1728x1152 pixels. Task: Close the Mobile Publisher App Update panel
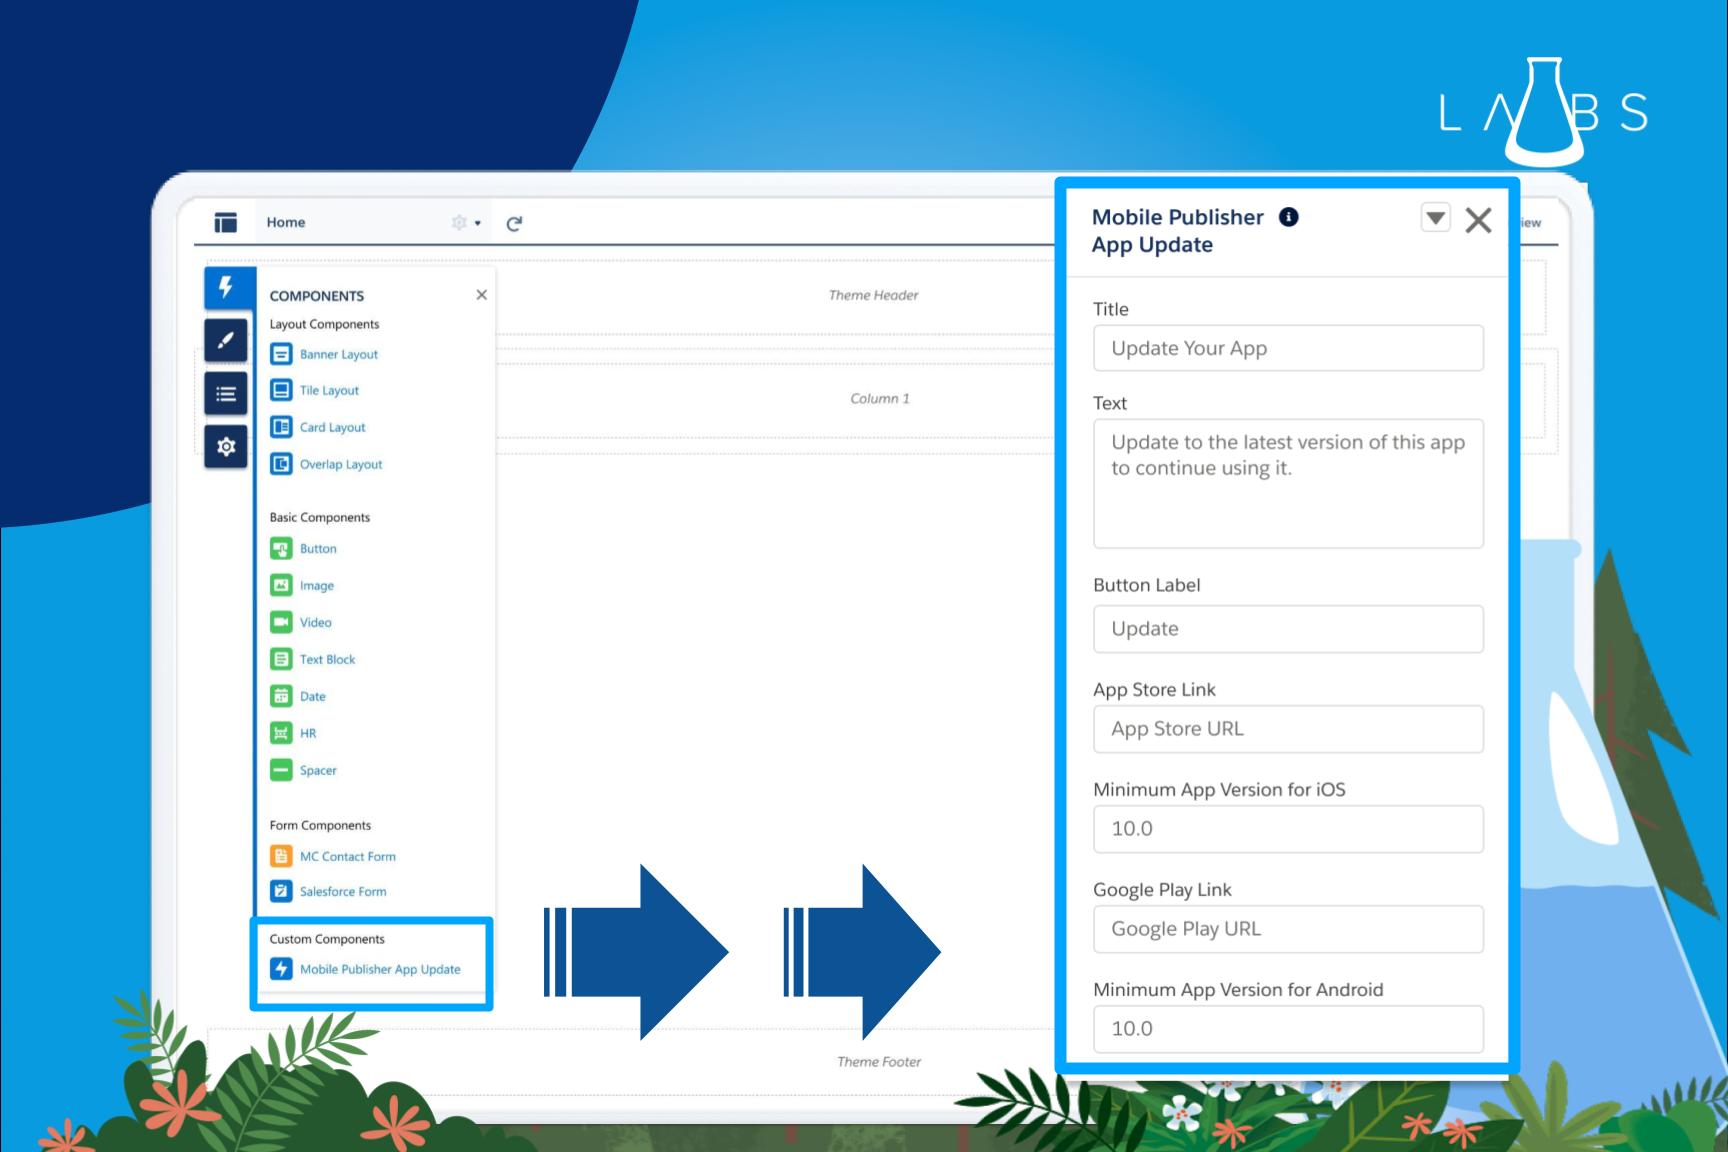pyautogui.click(x=1478, y=220)
